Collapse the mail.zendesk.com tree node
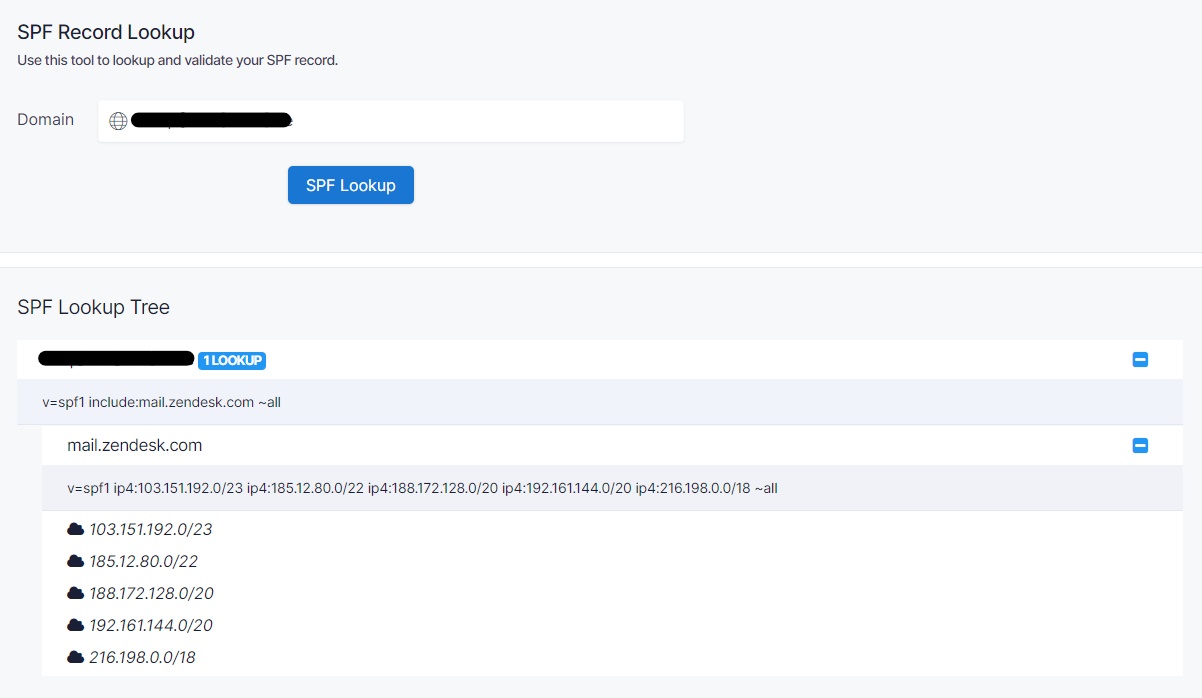Viewport: 1202px width, 698px height. [1140, 444]
